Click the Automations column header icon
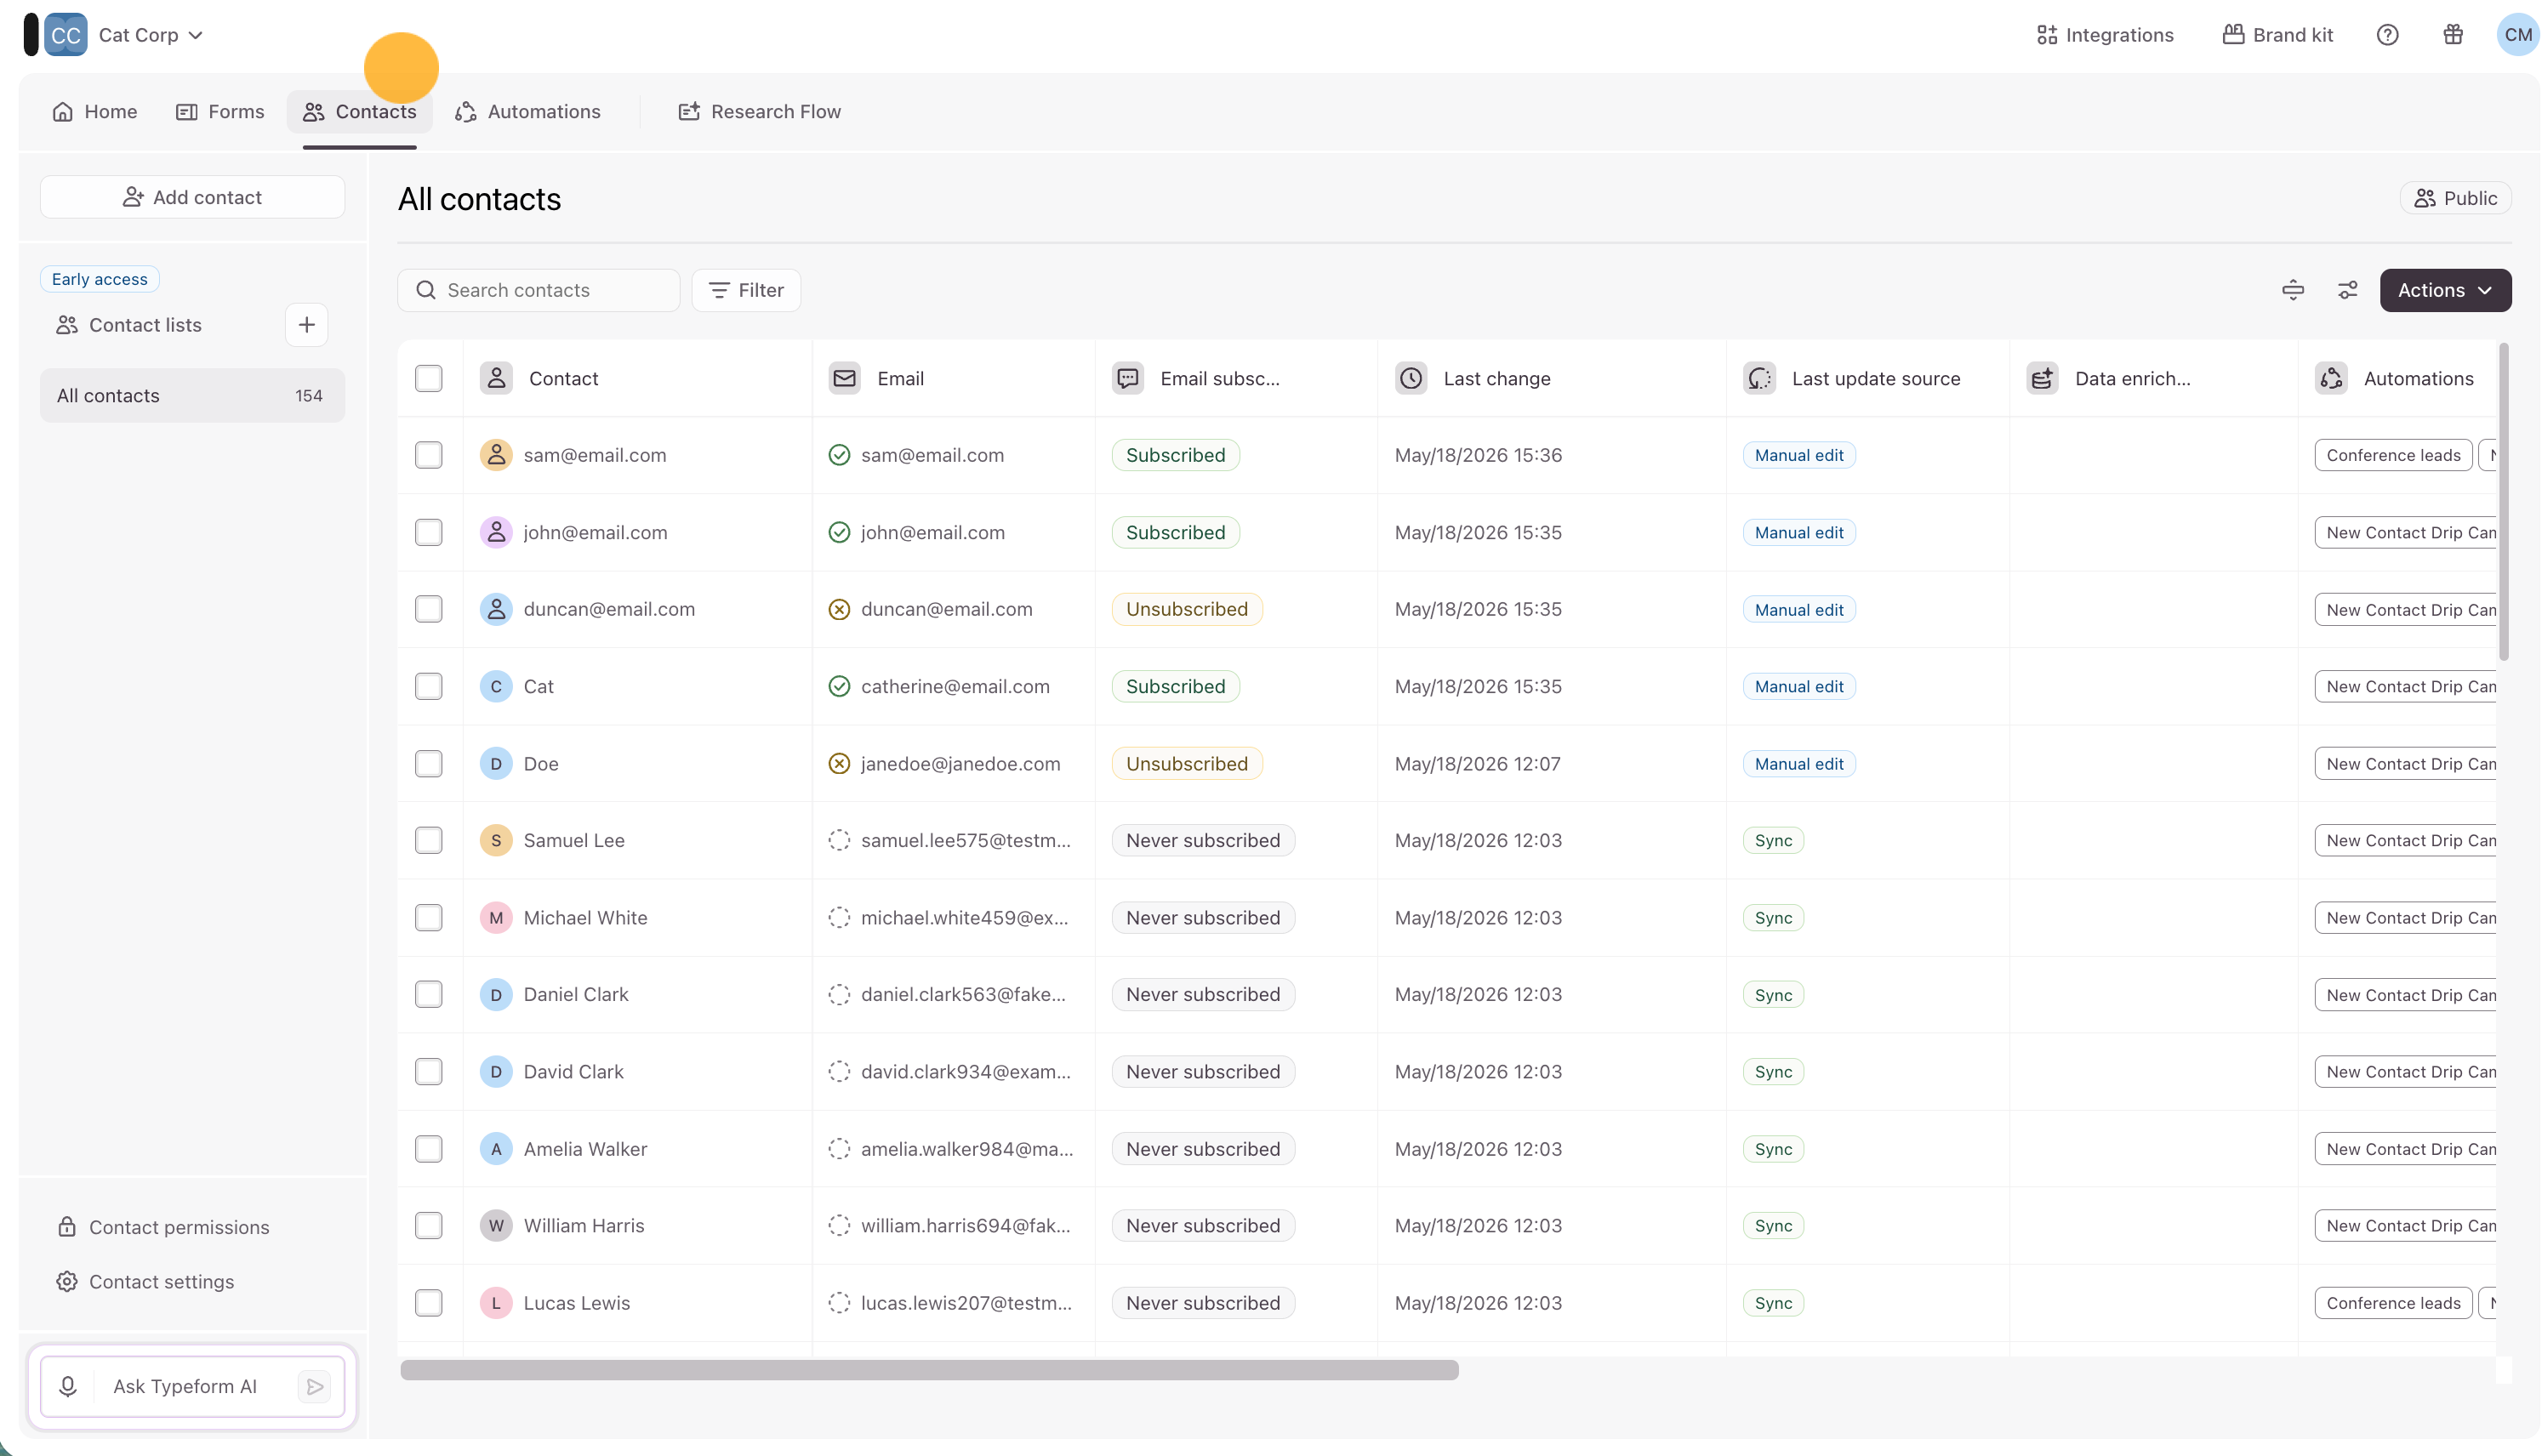2542x1456 pixels. [x=2331, y=378]
